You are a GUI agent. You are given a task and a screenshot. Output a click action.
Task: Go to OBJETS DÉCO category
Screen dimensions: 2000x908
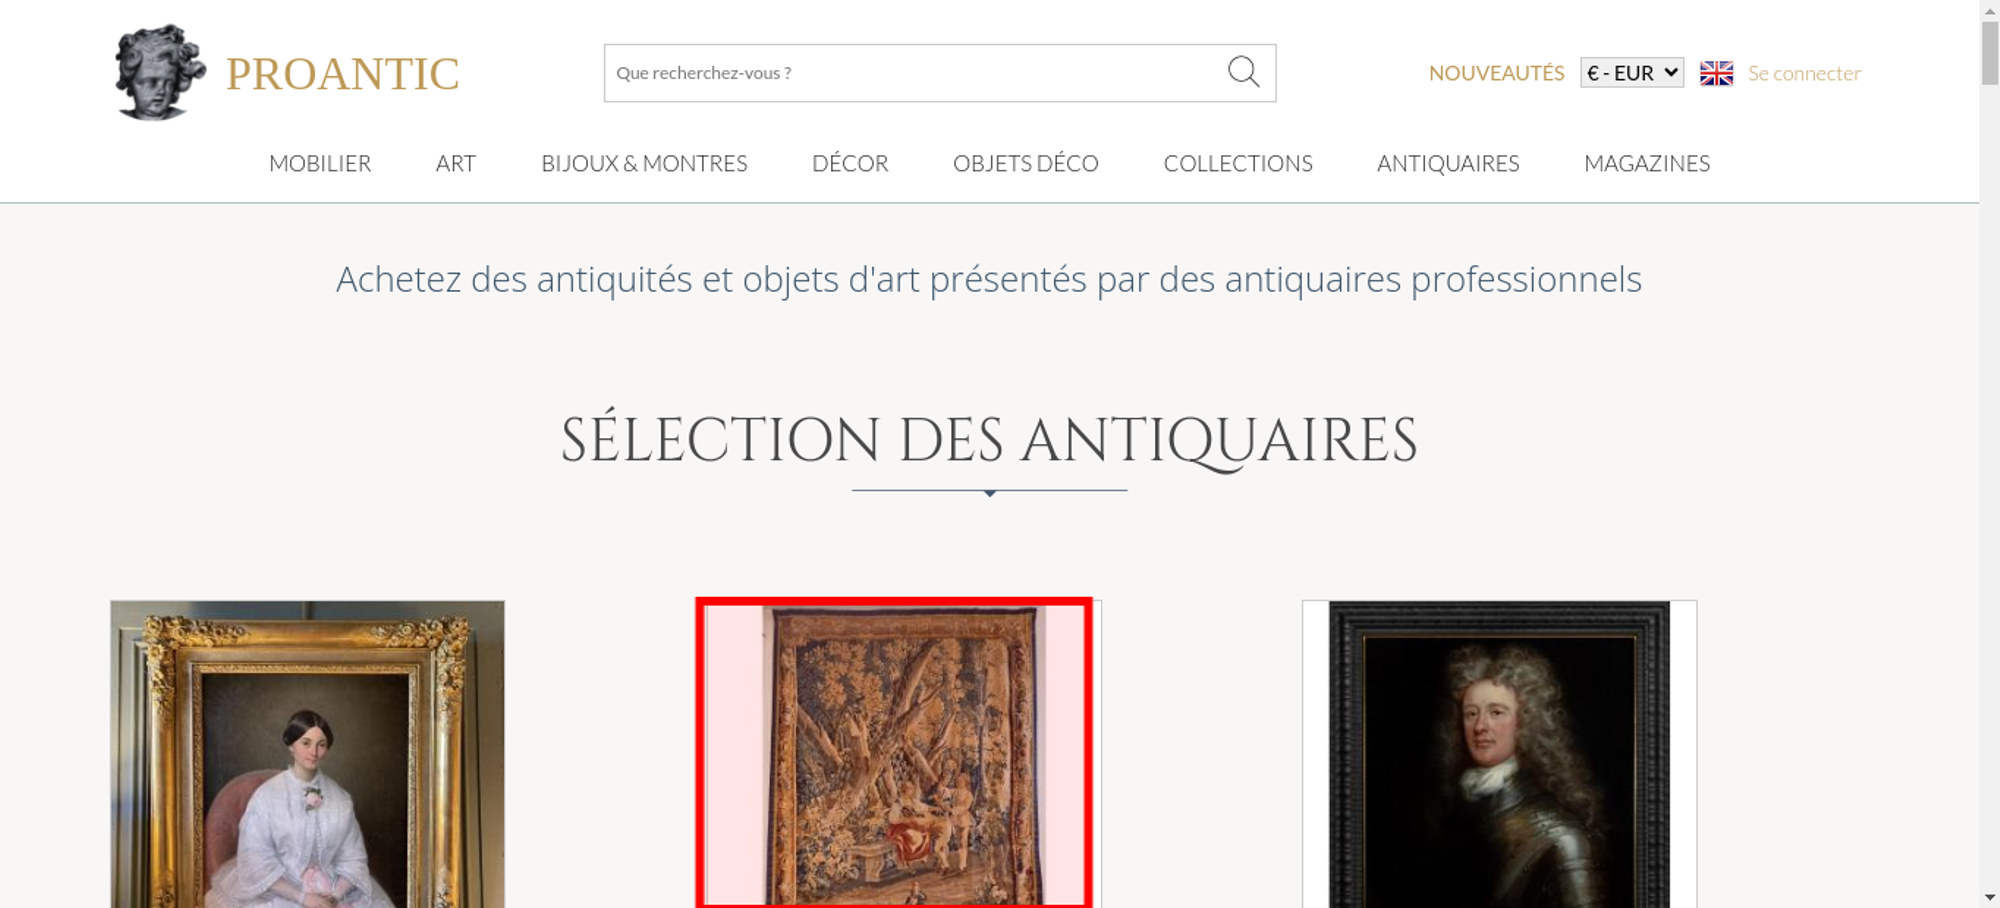coord(1025,163)
